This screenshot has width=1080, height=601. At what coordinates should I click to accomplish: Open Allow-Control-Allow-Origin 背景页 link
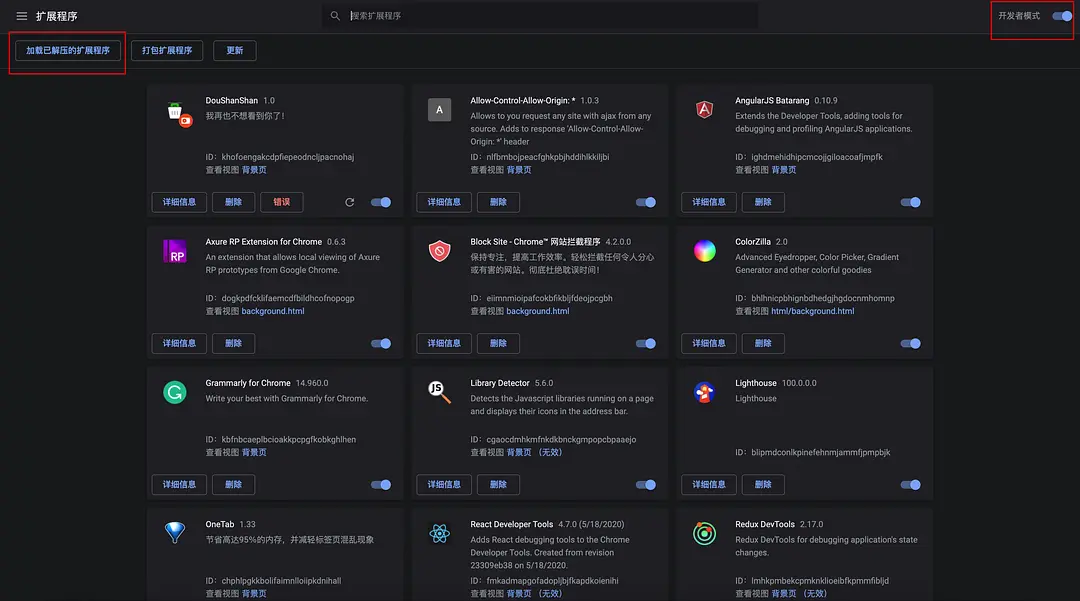[519, 170]
